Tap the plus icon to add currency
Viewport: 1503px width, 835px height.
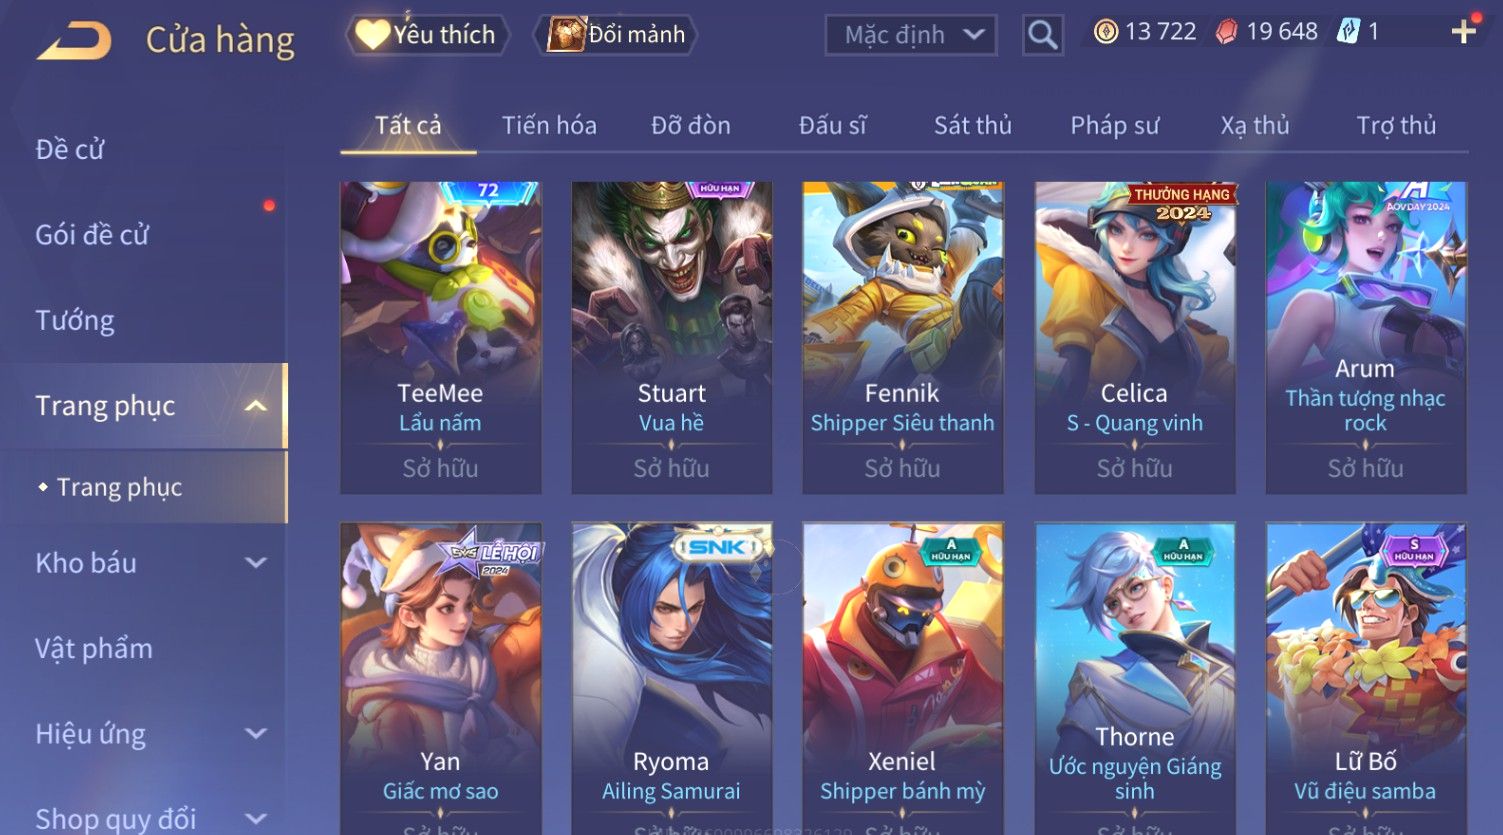click(1463, 32)
